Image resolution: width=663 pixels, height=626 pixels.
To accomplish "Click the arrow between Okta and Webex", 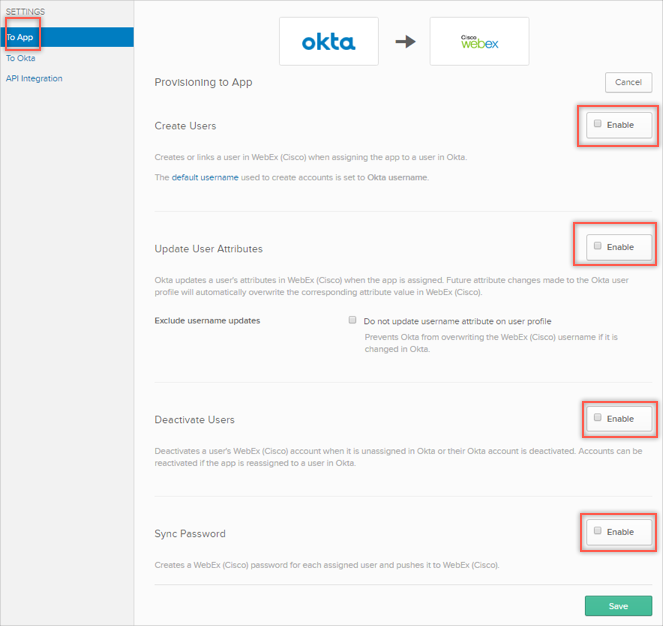I will pyautogui.click(x=405, y=42).
